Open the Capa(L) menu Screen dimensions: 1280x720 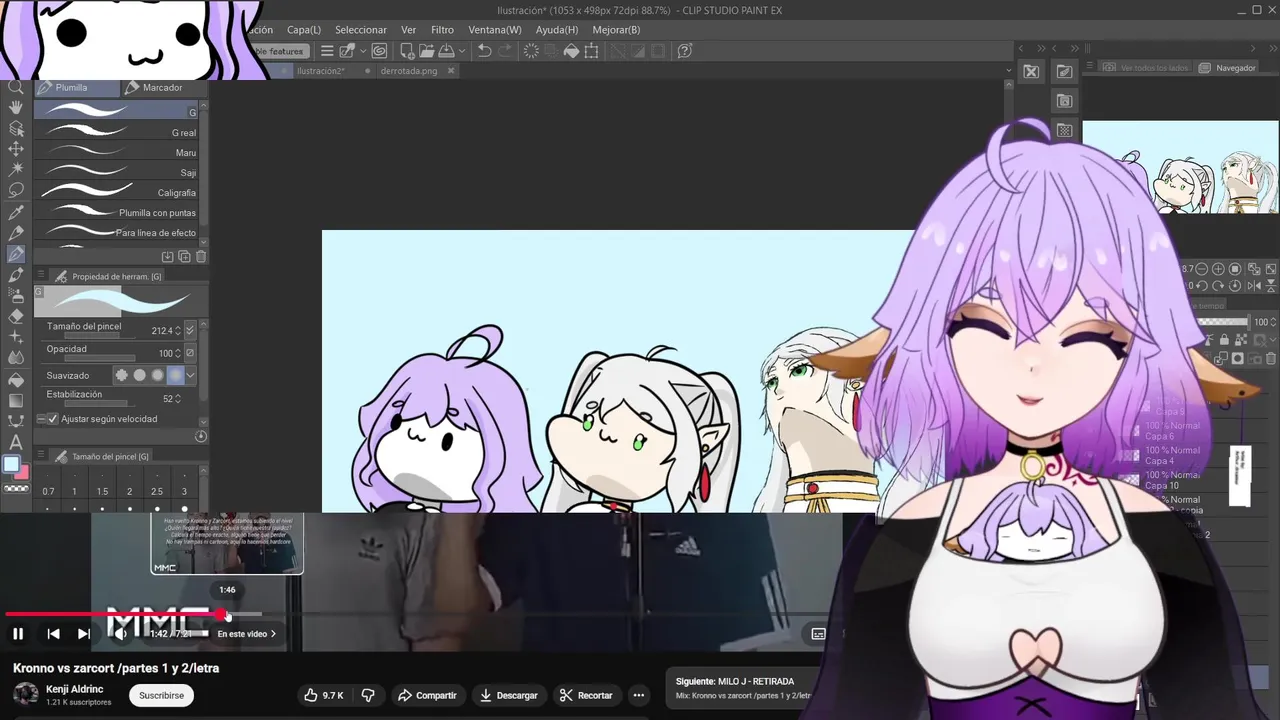304,30
